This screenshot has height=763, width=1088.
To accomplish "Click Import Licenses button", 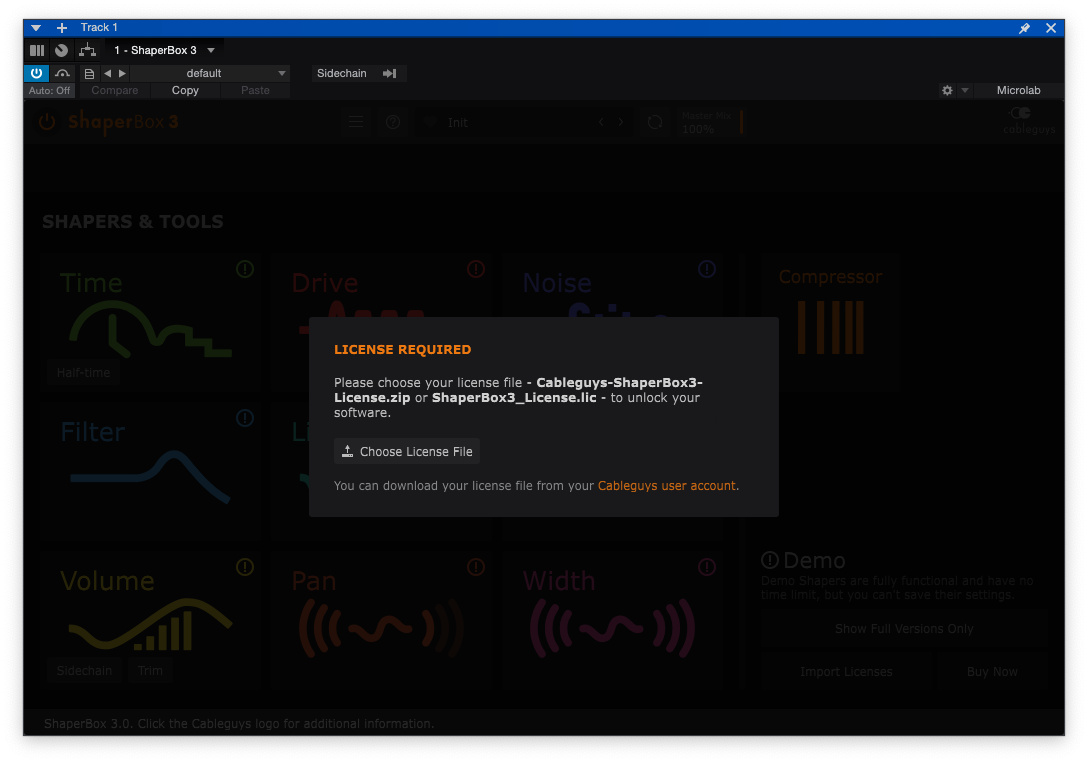I will (x=846, y=671).
